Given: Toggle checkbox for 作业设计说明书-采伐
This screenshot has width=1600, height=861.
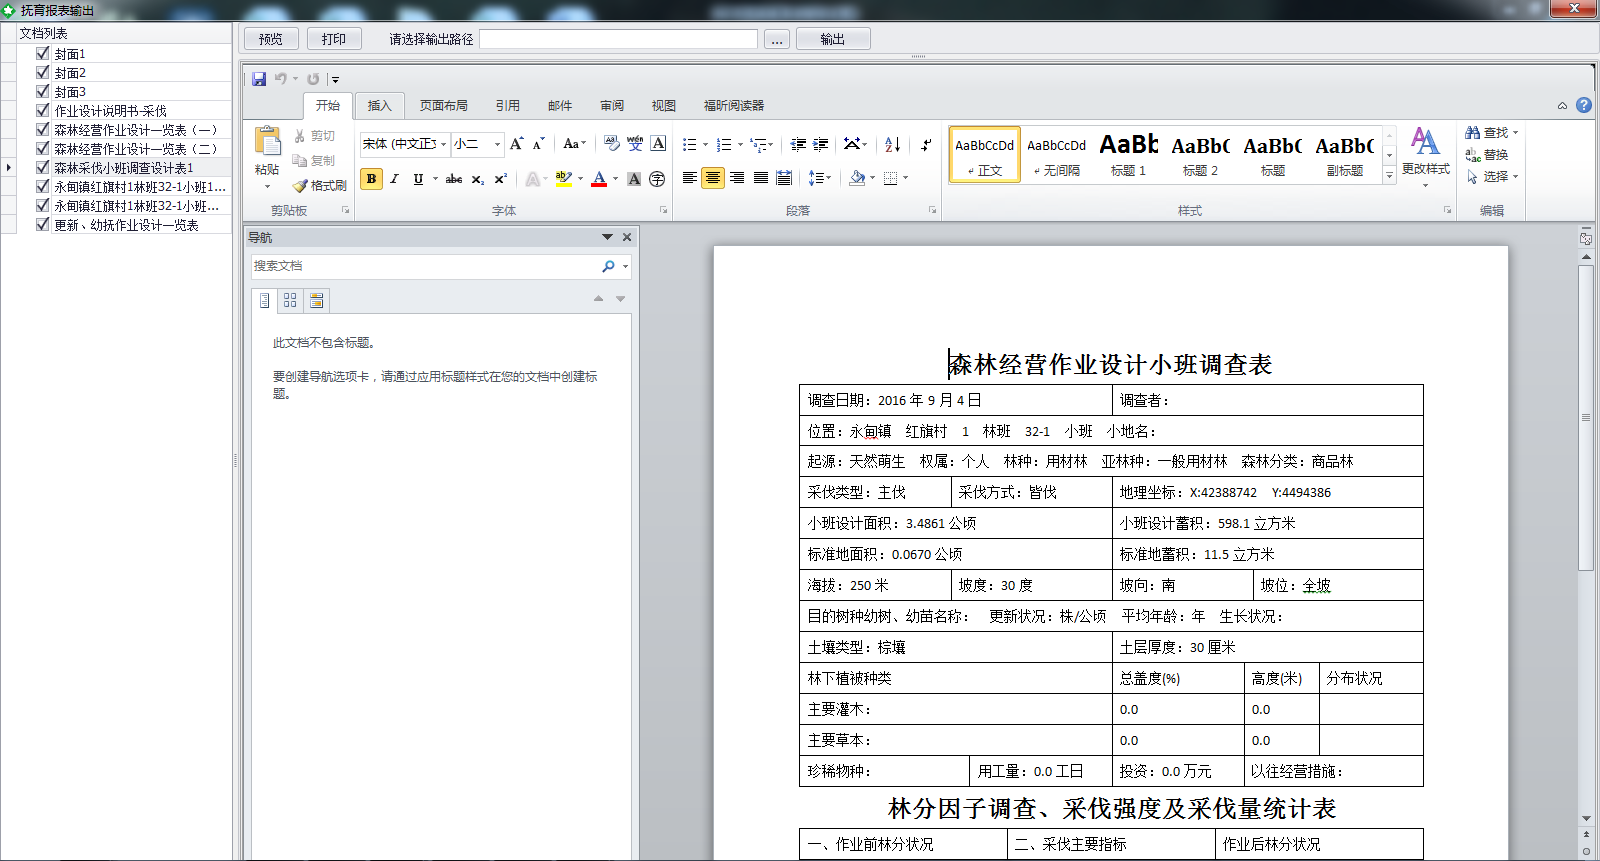Looking at the screenshot, I should tap(42, 110).
